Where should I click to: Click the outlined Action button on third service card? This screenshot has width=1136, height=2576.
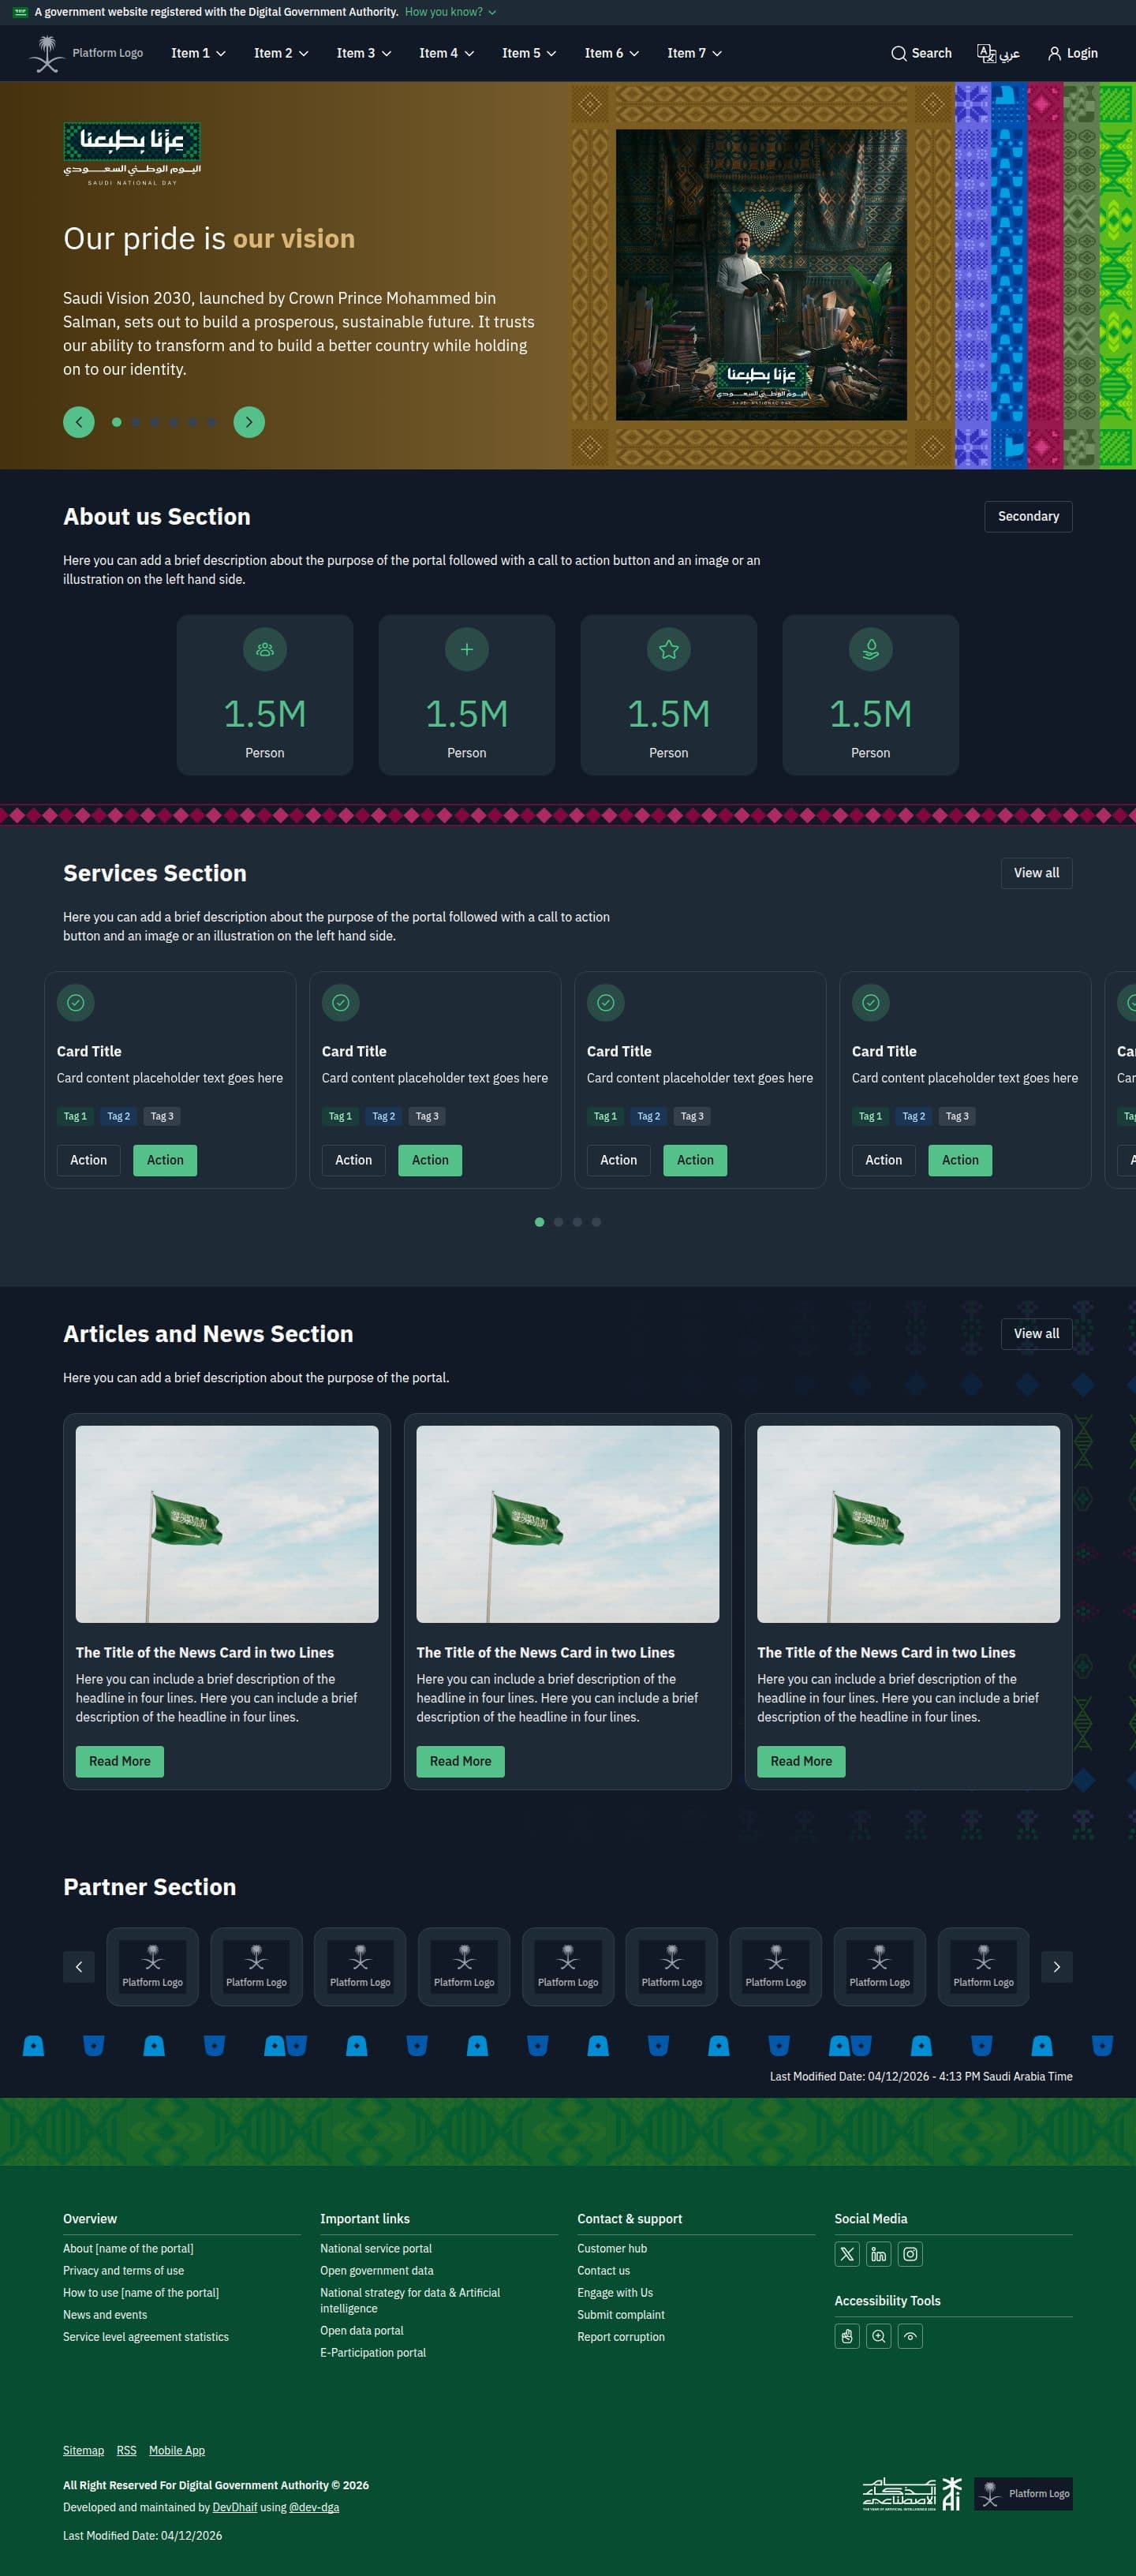(618, 1160)
